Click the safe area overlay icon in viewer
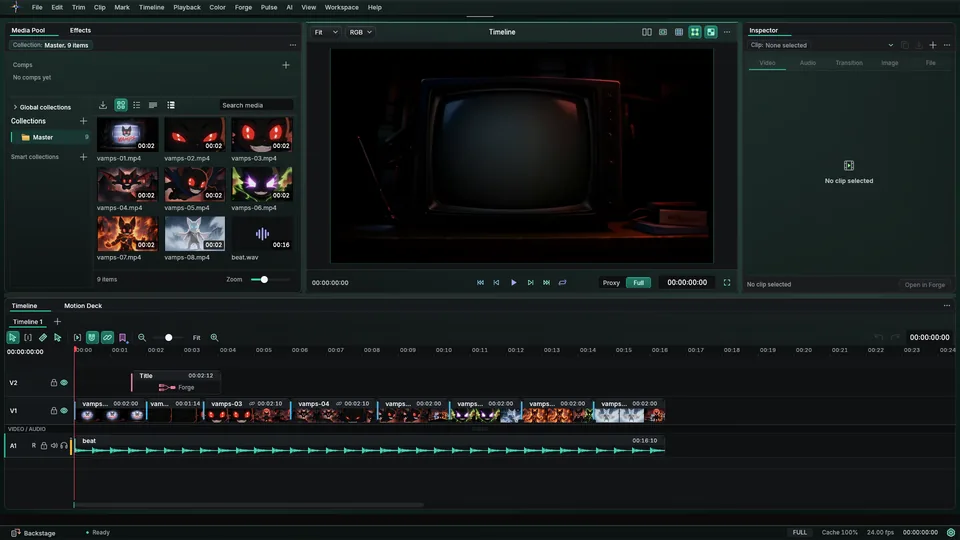 pos(663,32)
